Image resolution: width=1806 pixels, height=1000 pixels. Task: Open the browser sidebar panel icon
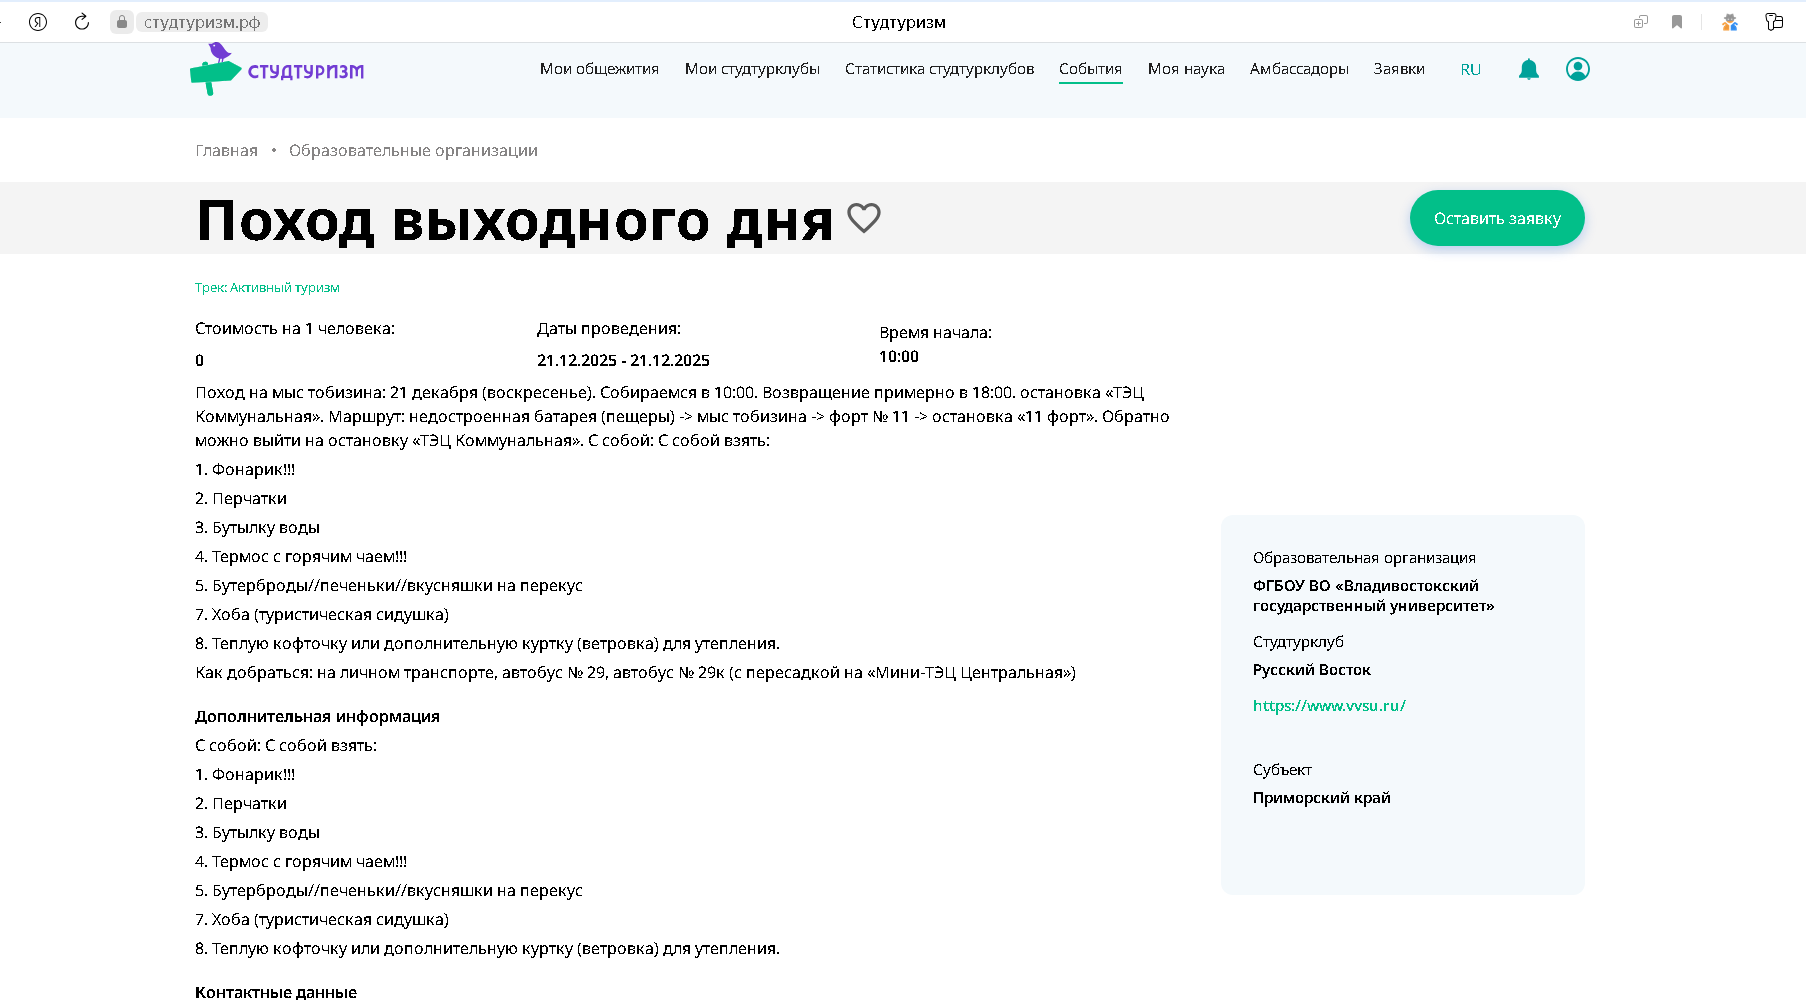[1774, 22]
